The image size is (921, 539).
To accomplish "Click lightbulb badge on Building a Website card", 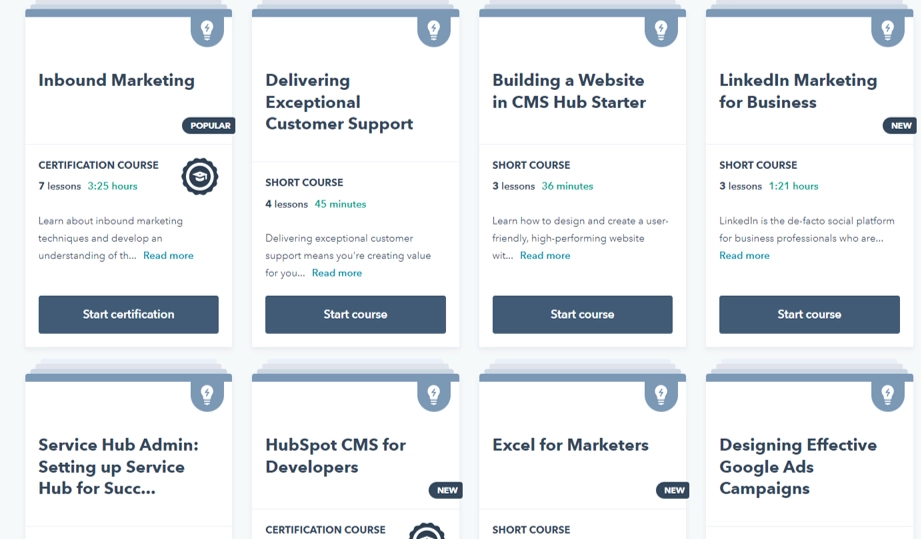I will tap(661, 31).
